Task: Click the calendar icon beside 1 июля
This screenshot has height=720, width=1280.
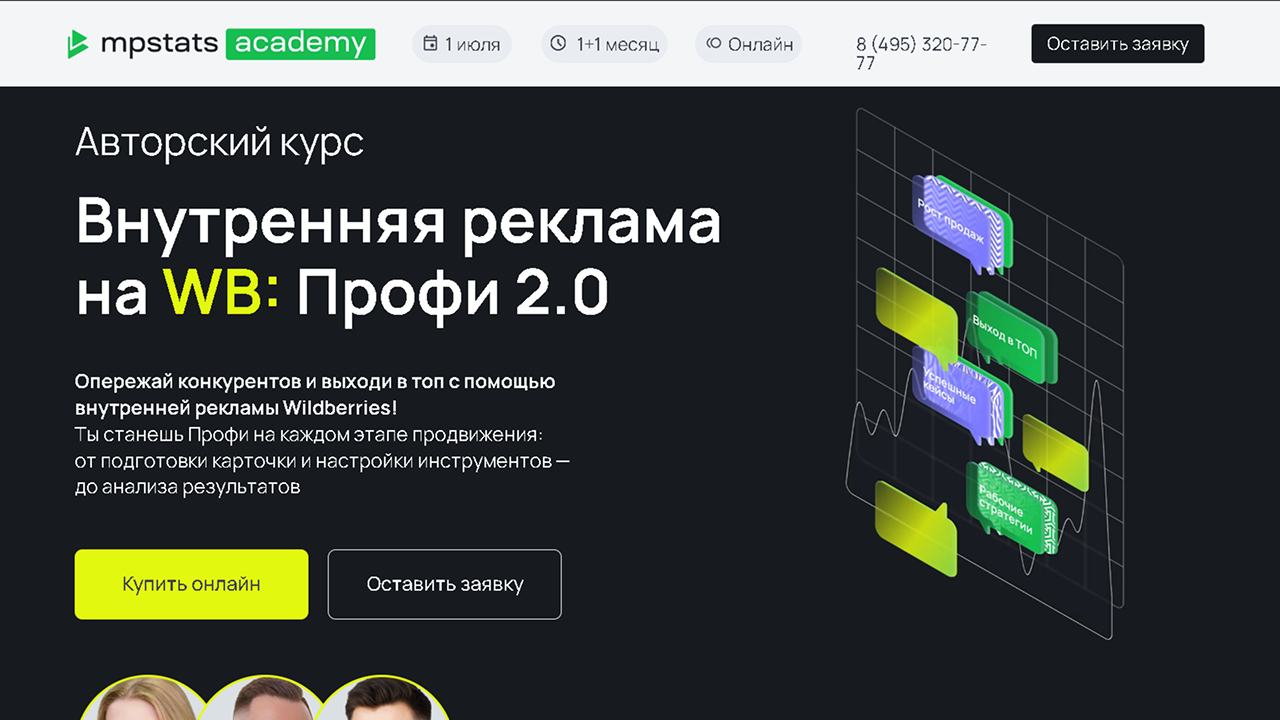Action: [430, 44]
